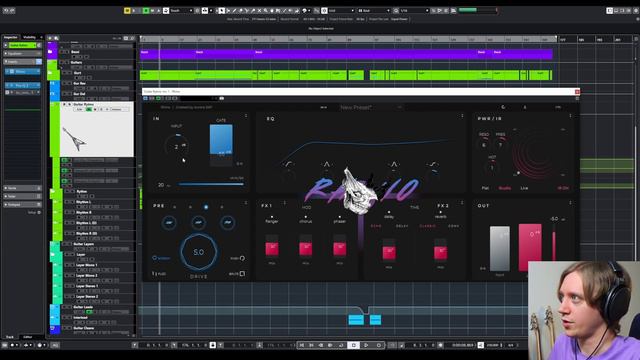Open the Bar grid type dropdown
Image resolution: width=640 pixels, height=360 pixels.
pos(374,11)
